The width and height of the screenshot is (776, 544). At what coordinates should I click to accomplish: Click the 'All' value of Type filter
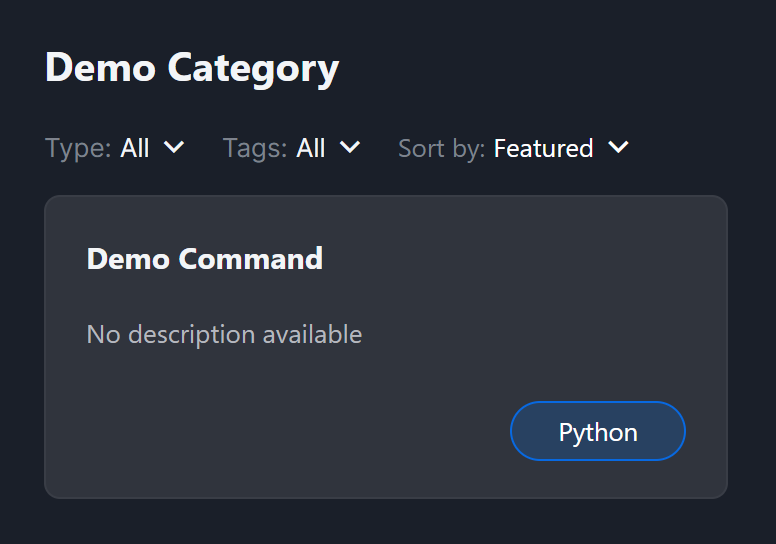135,148
